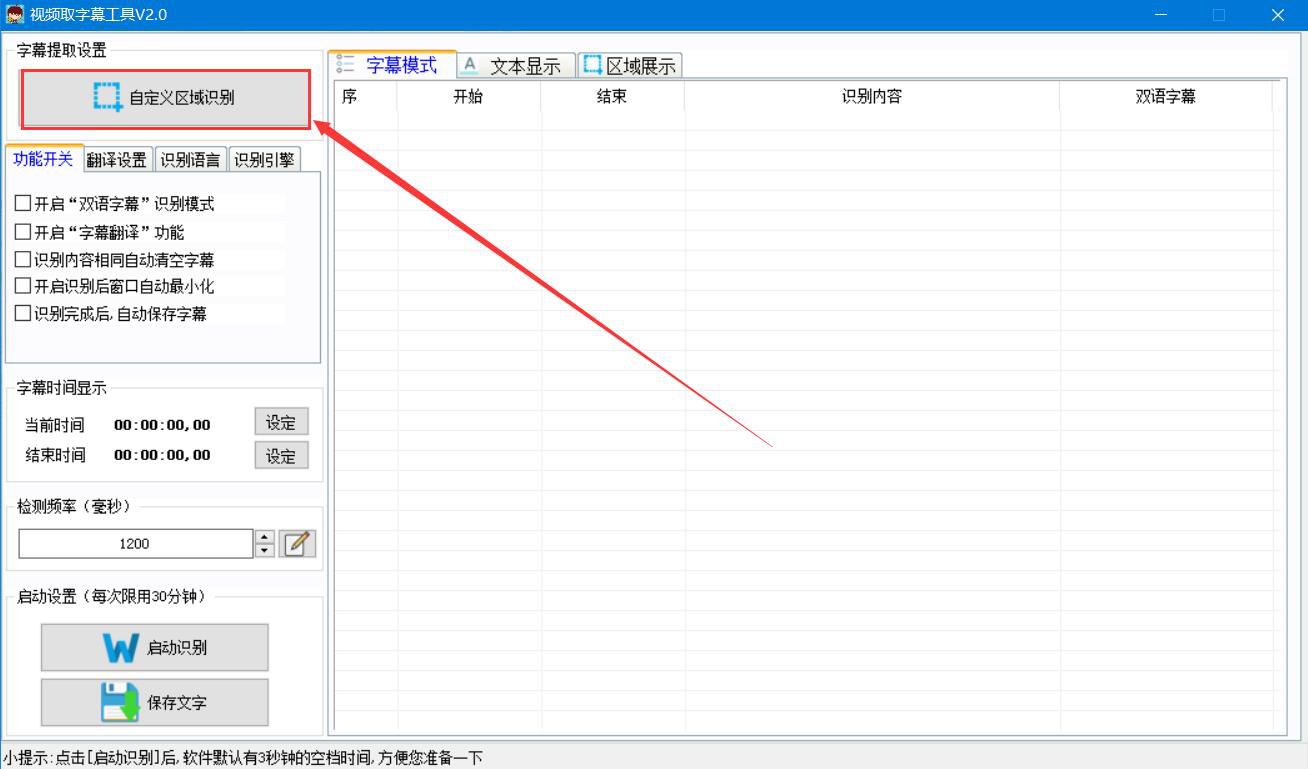Tick 开启识别后窗口自动最小化 checkbox
The image size is (1308, 769).
[x=23, y=286]
